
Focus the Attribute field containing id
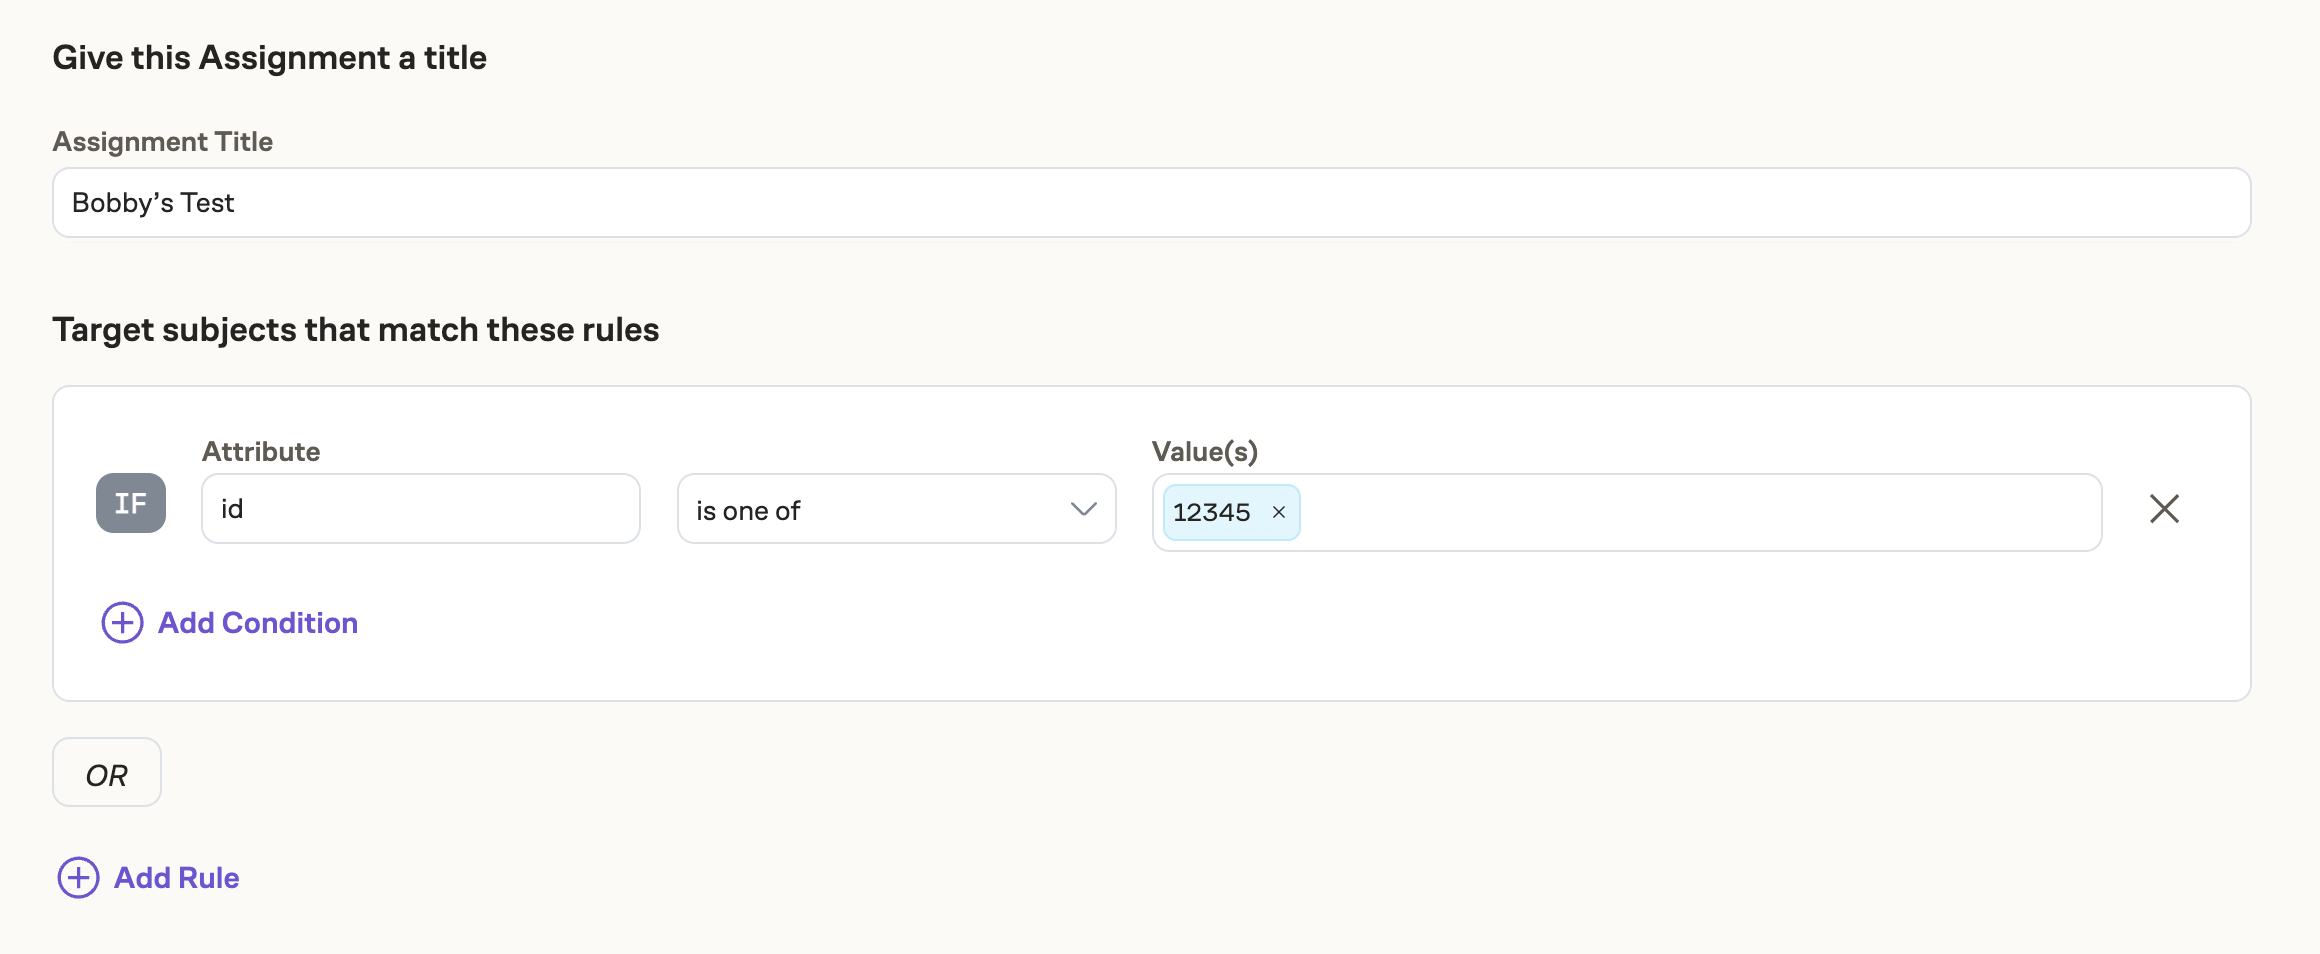(x=420, y=509)
